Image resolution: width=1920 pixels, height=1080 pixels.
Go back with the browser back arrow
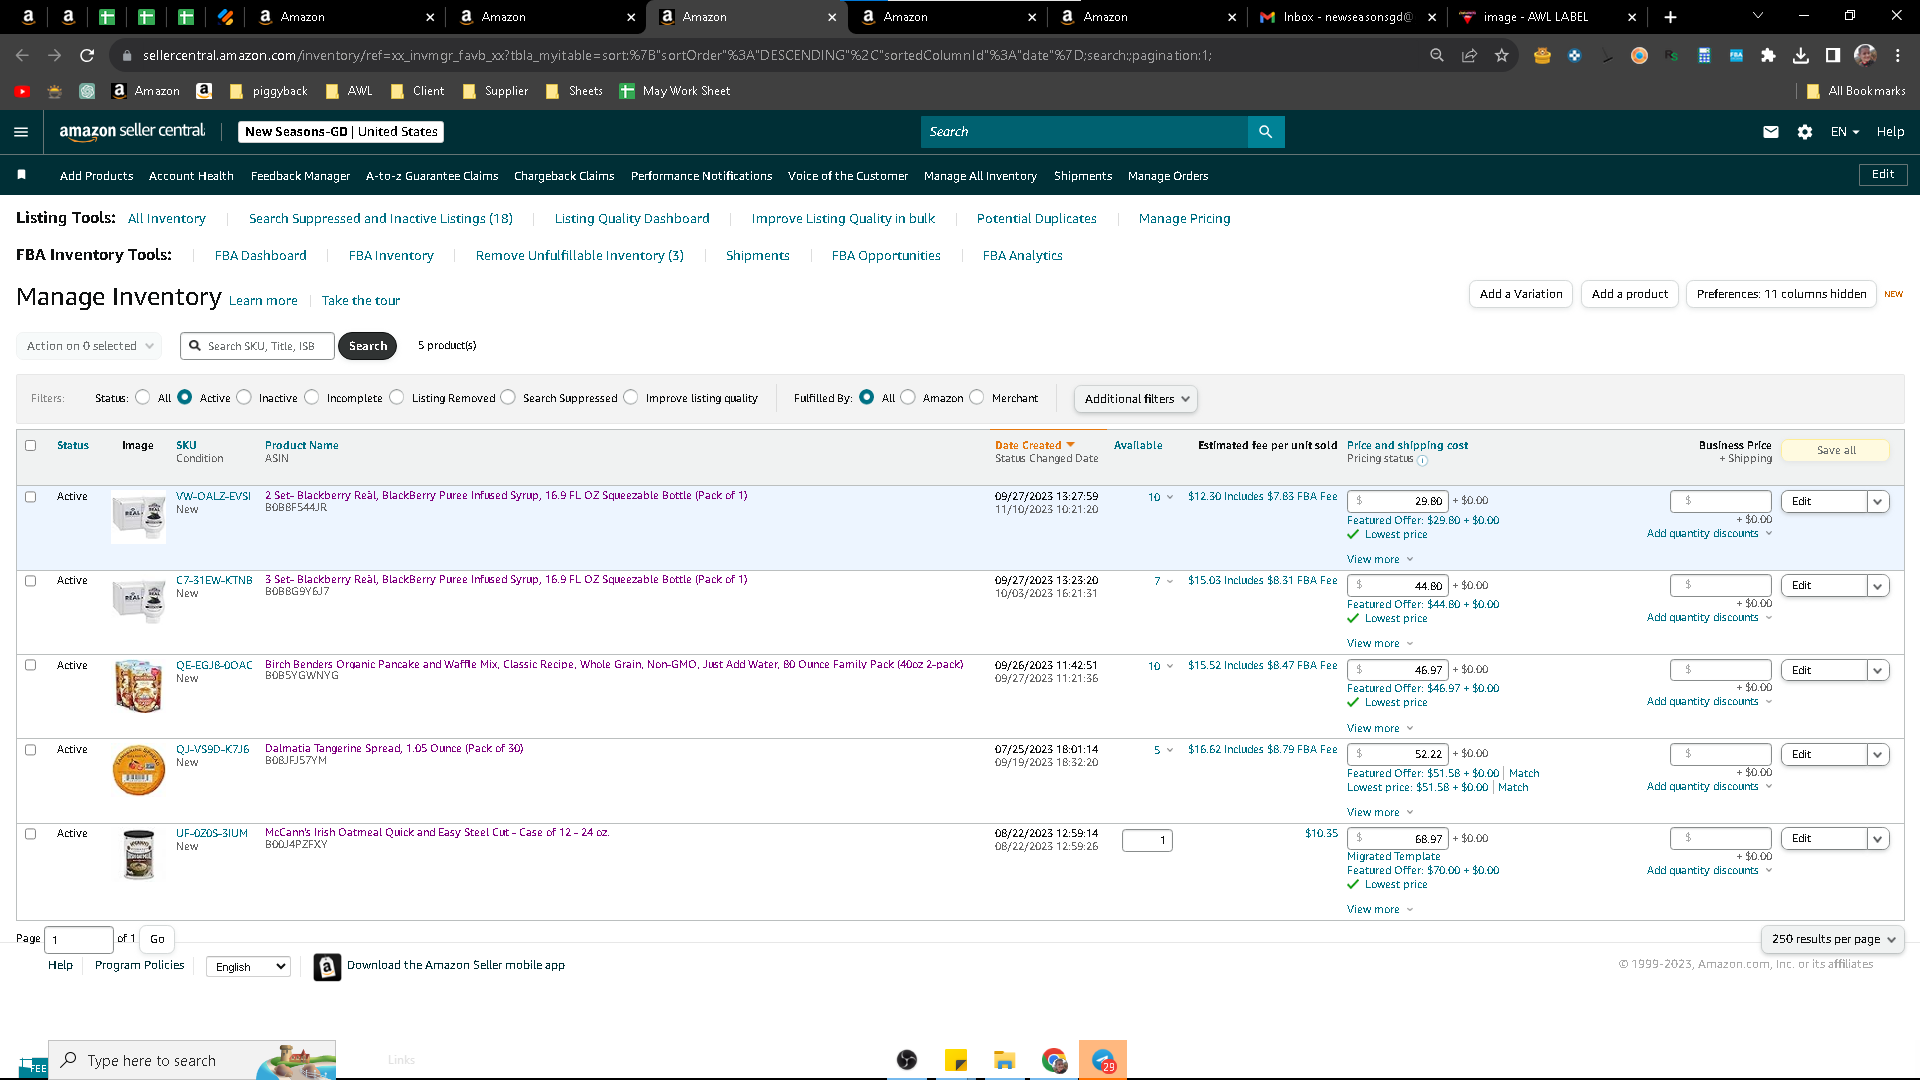point(22,56)
